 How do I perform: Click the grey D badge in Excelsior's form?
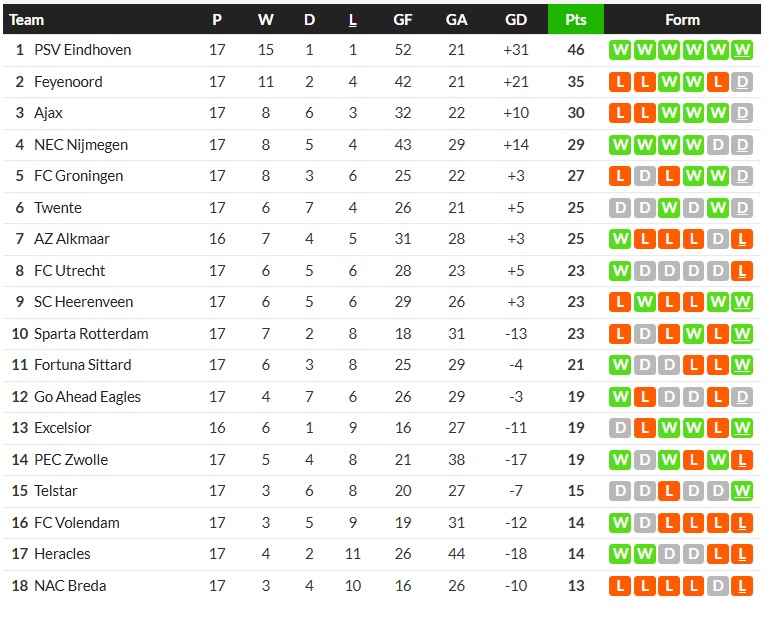tap(620, 428)
